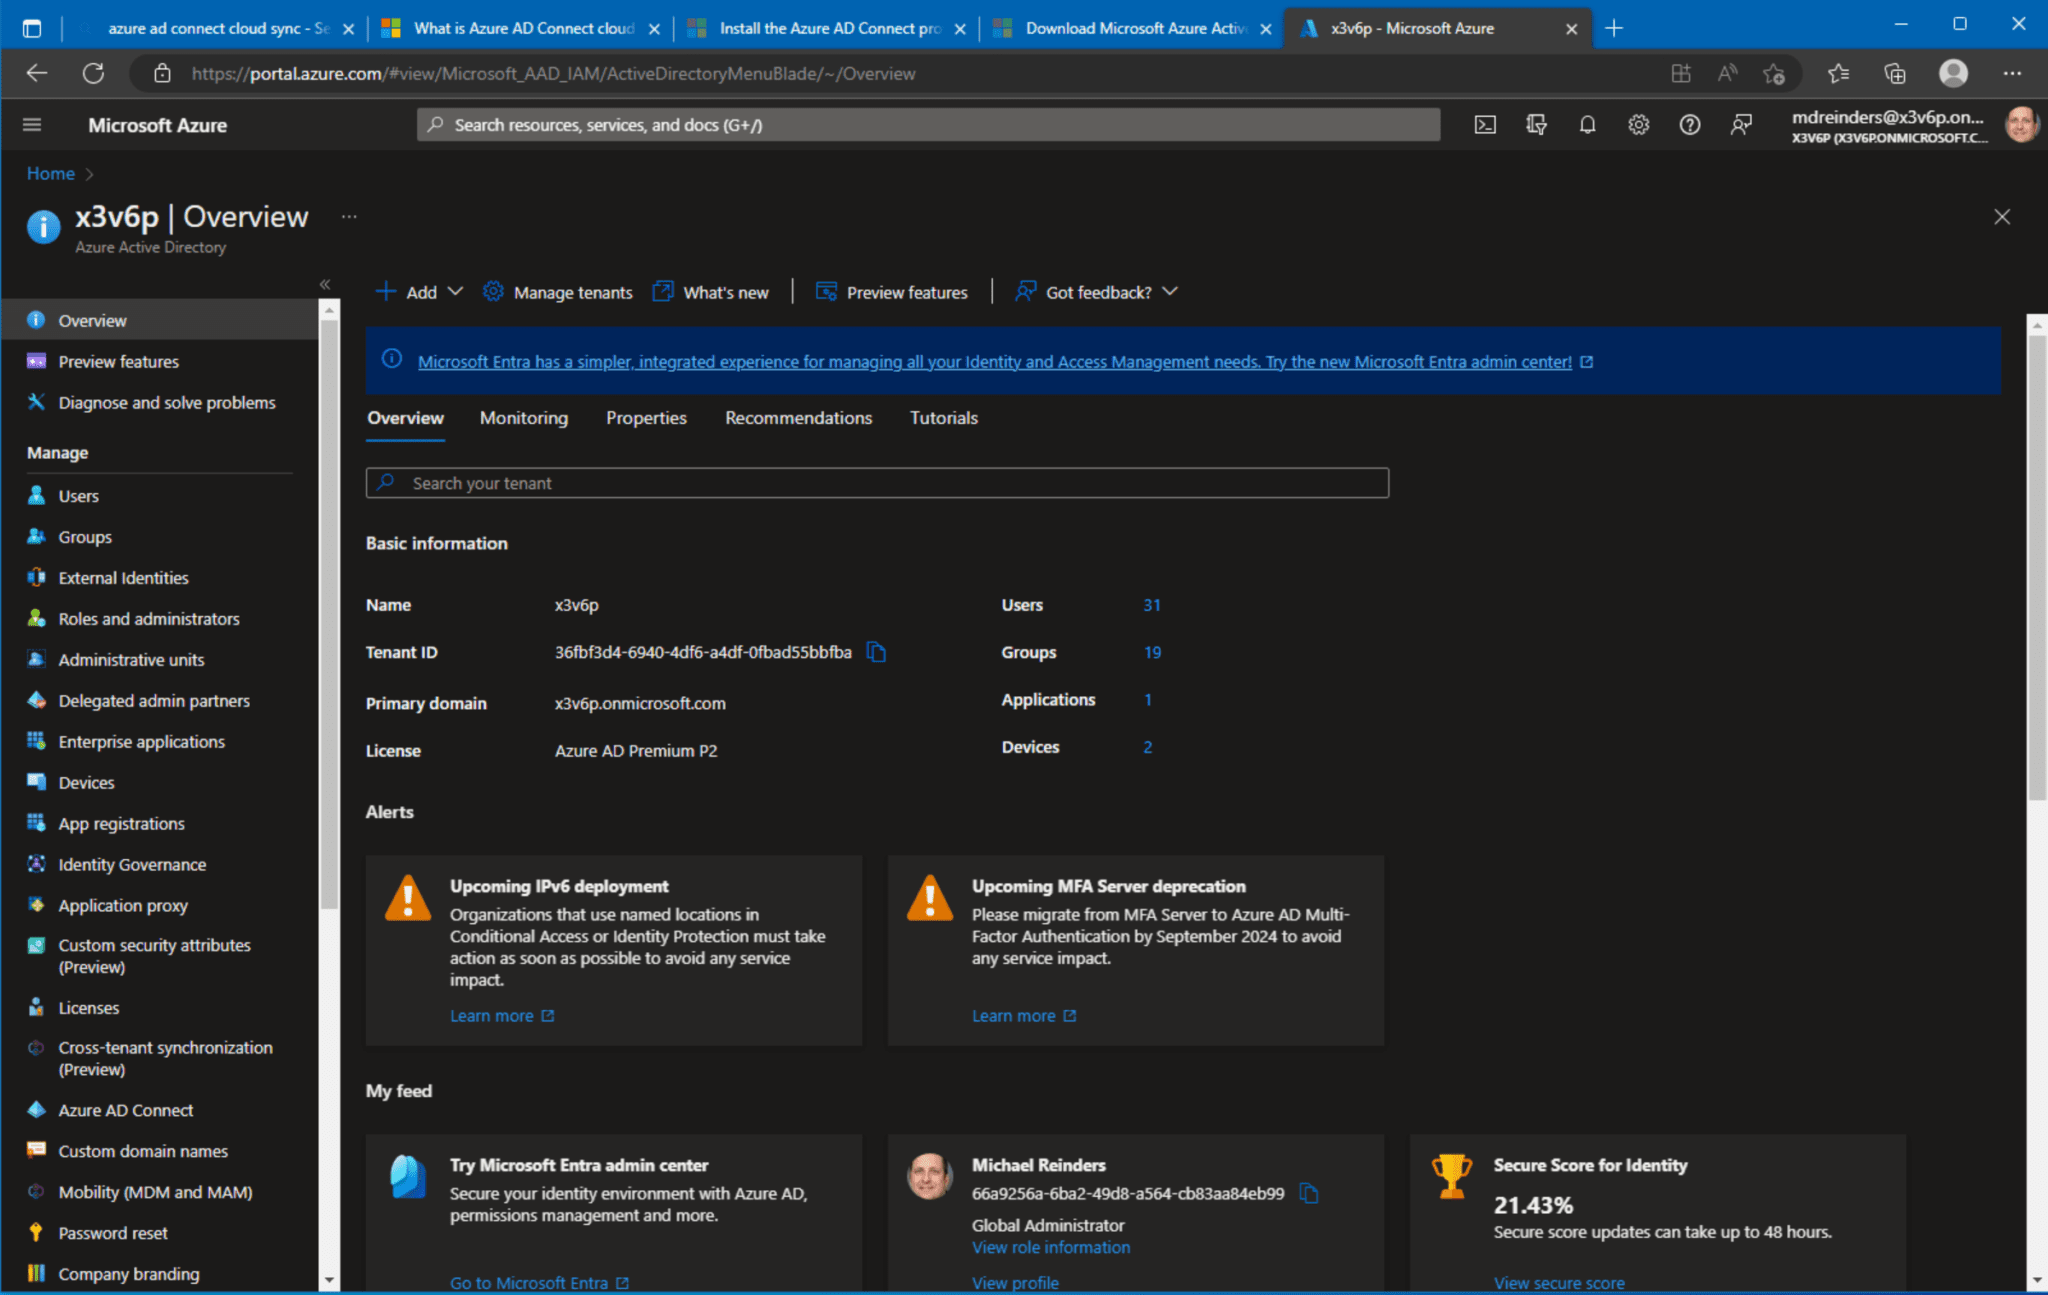This screenshot has height=1295, width=2048.
Task: Select Groups in the left sidebar
Action: pos(83,536)
